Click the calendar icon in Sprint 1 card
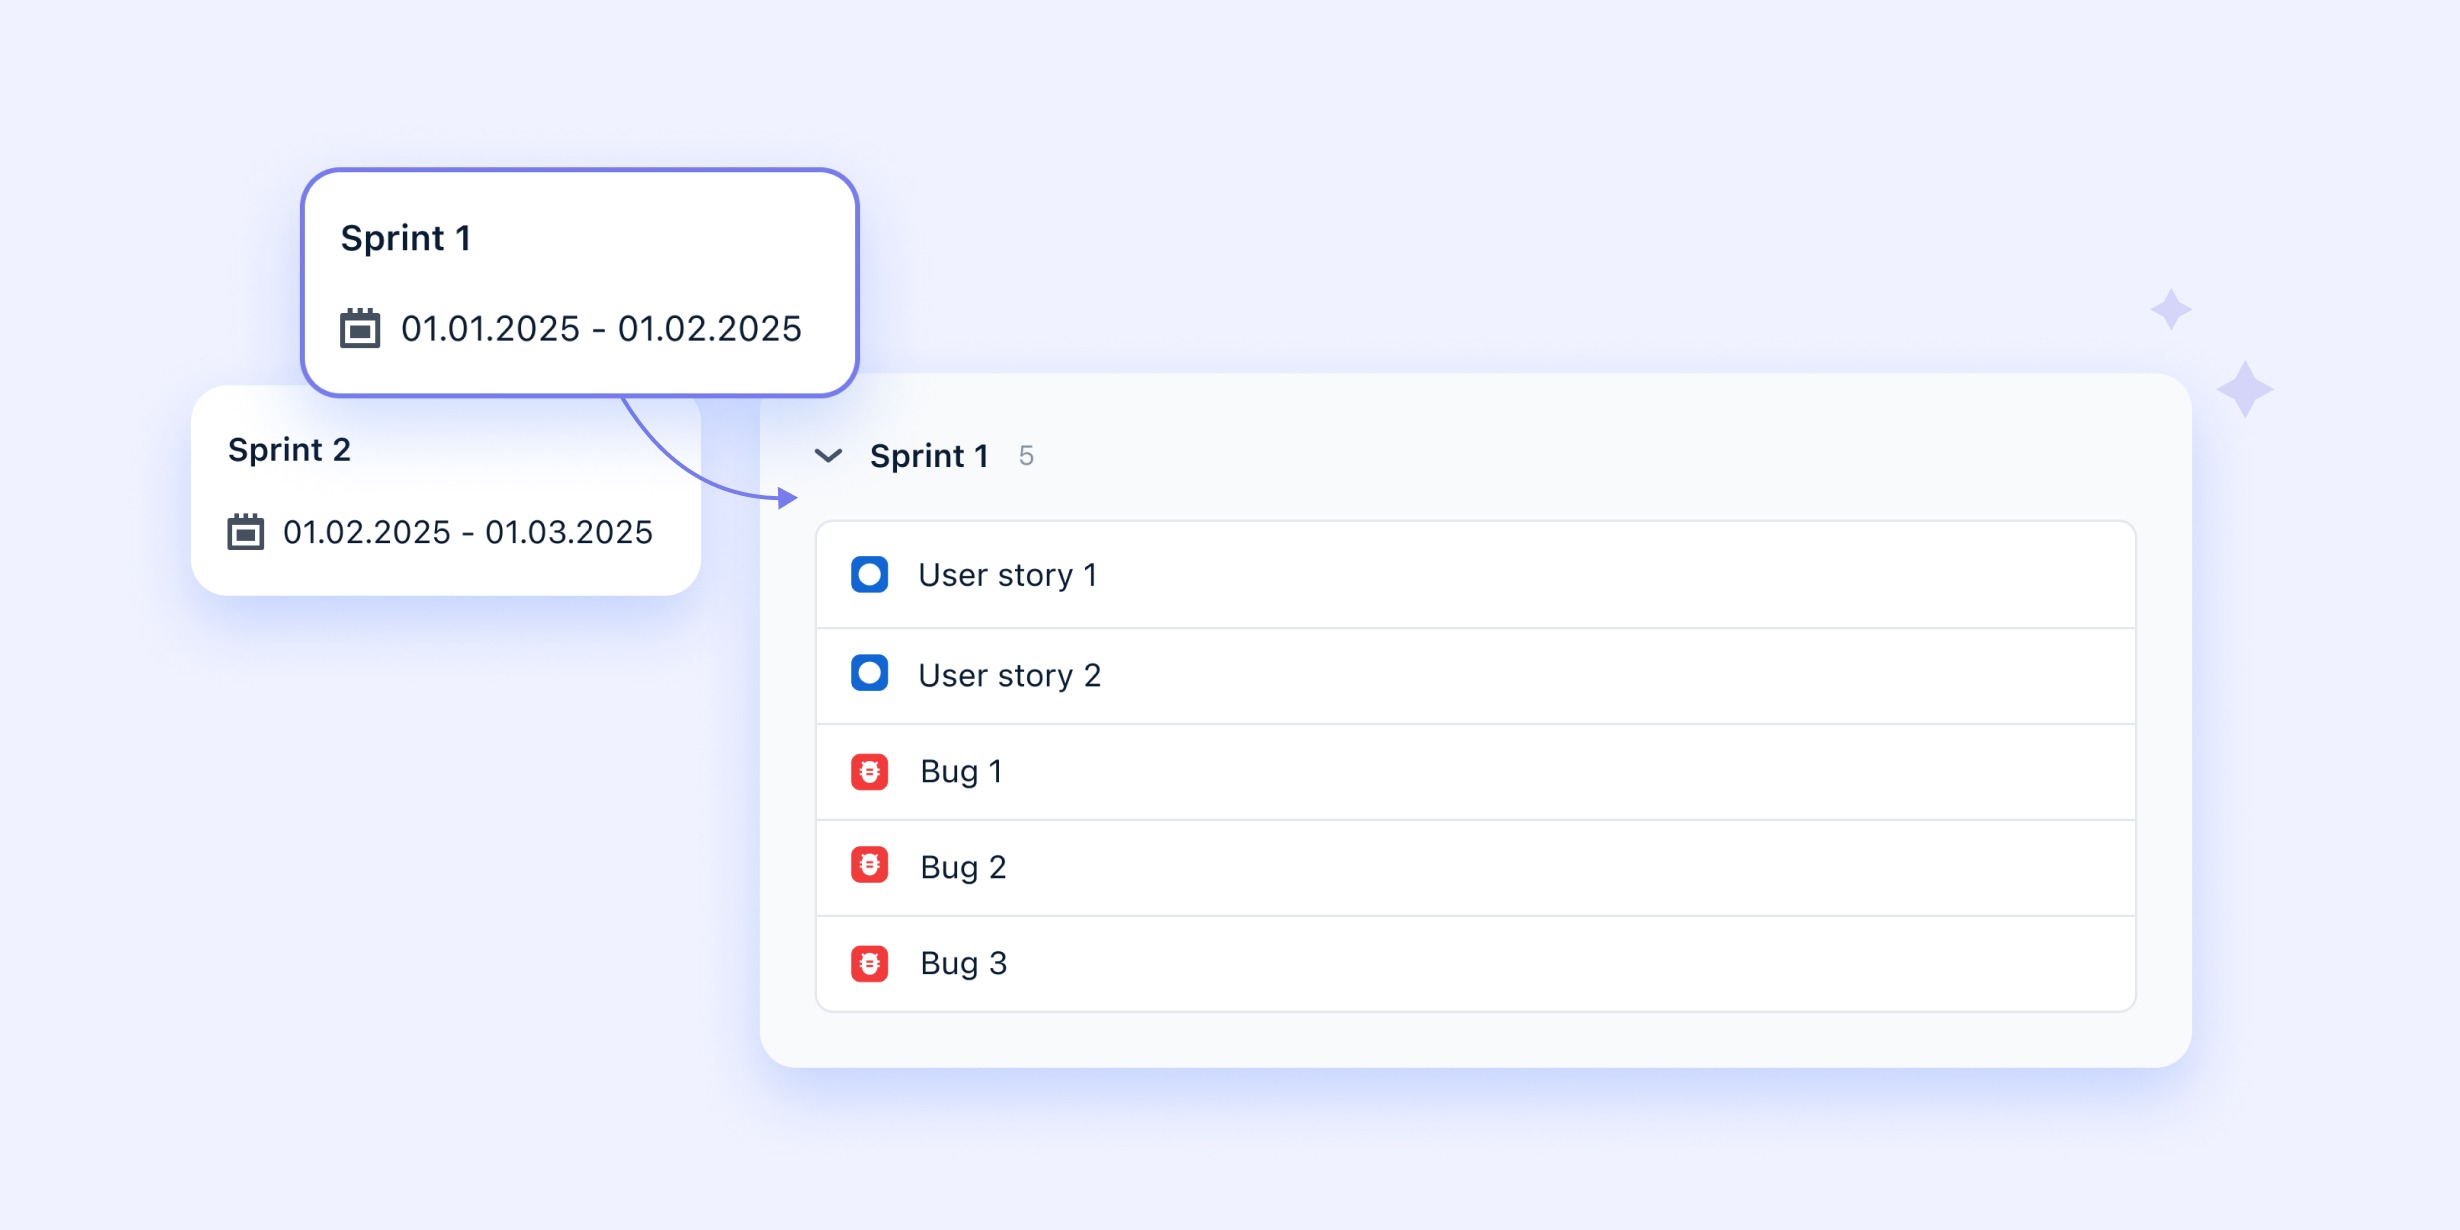 click(360, 329)
